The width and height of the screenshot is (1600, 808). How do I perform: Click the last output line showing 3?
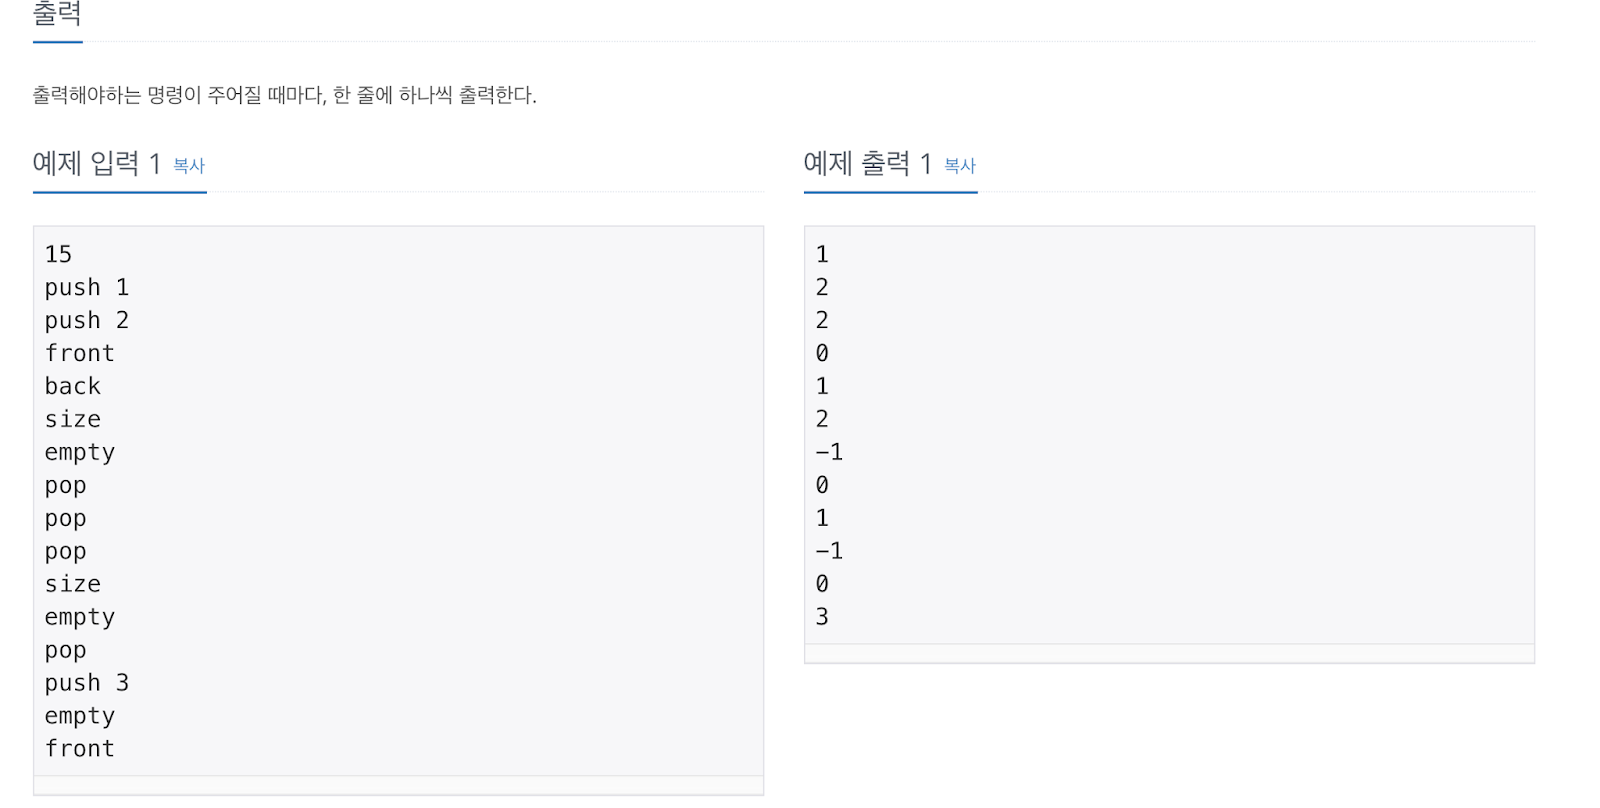pos(822,617)
